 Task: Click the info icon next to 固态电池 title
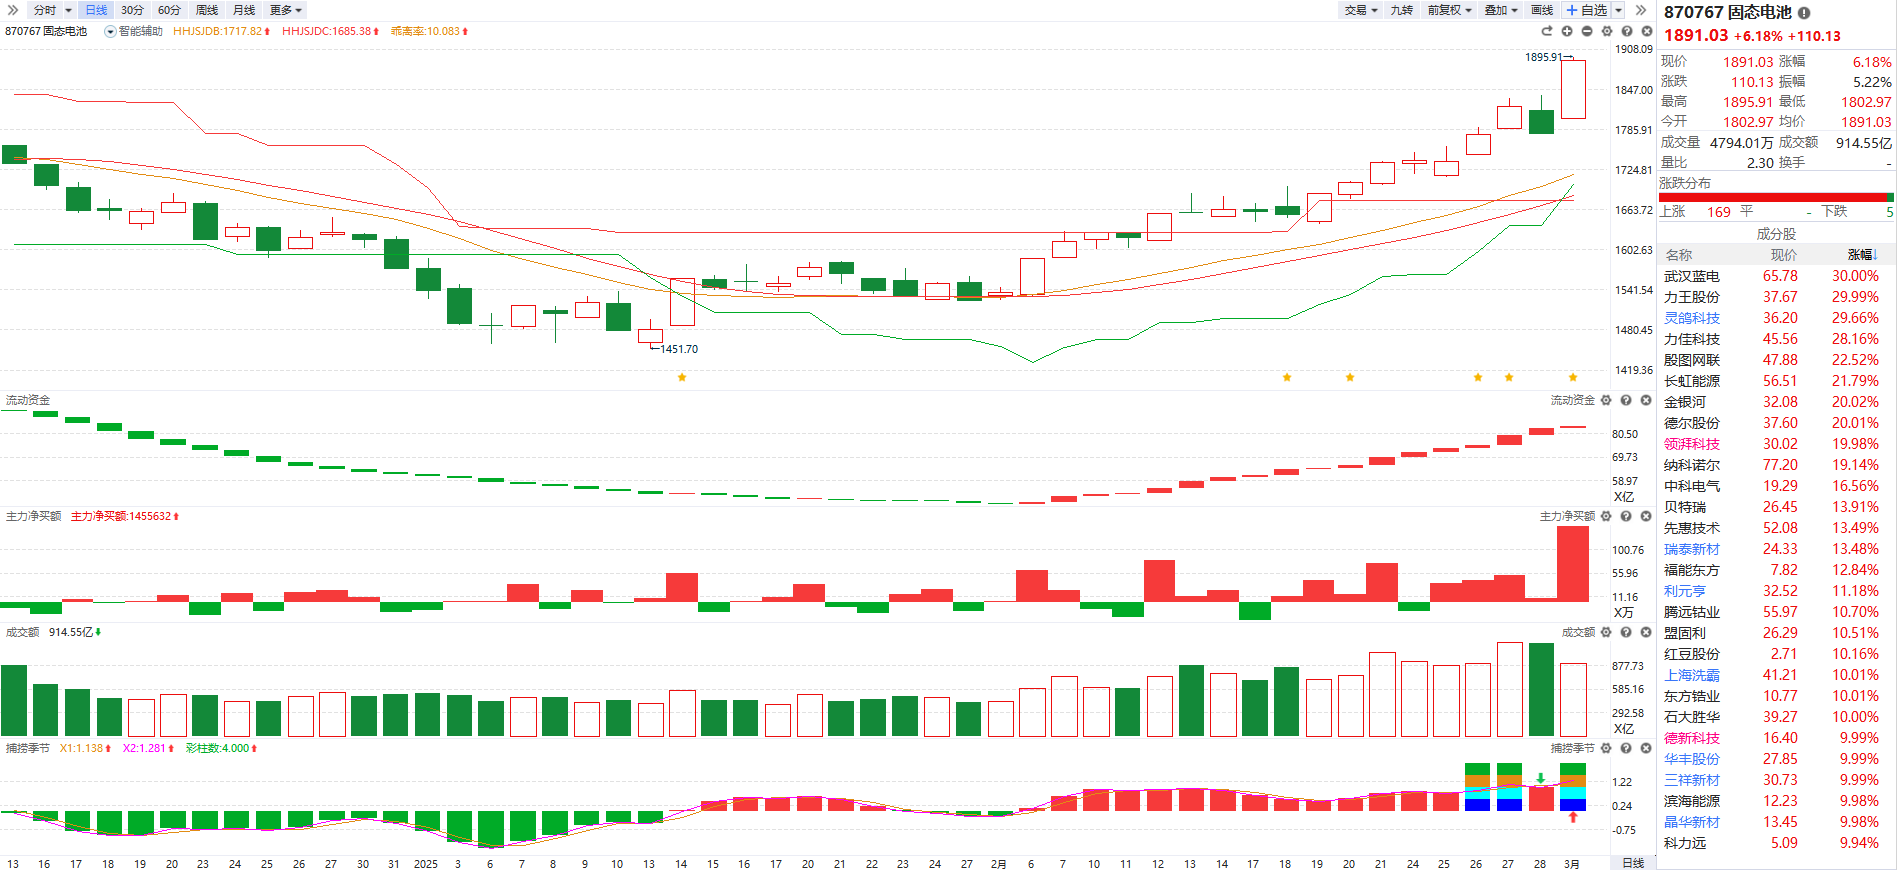click(x=1804, y=13)
